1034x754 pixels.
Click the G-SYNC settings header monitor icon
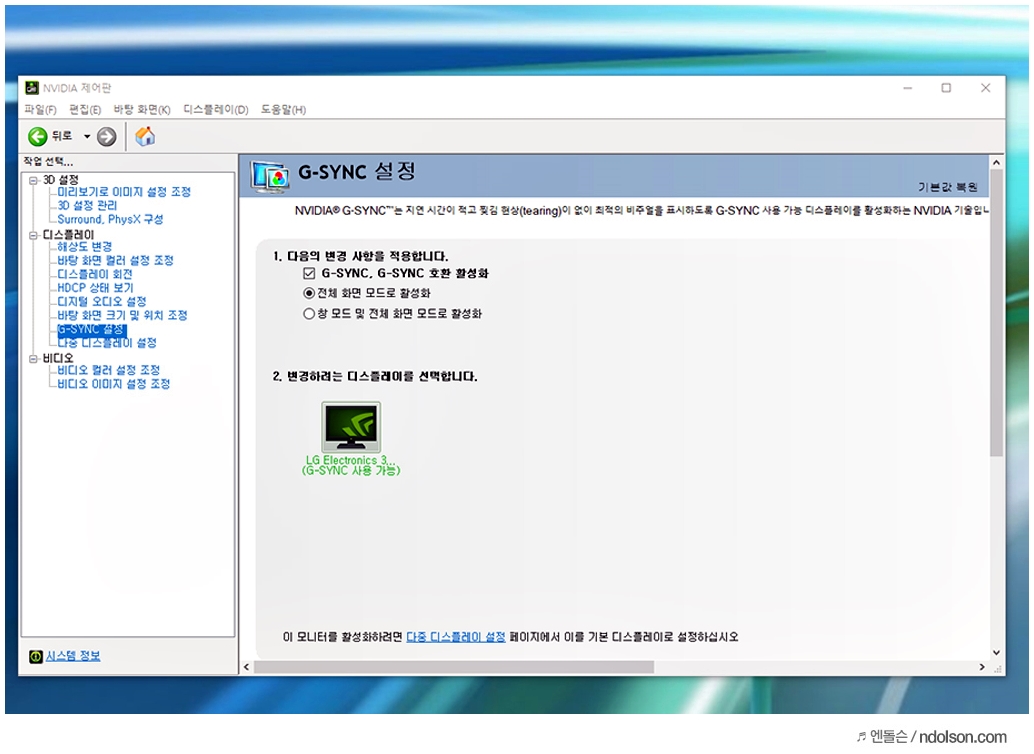270,175
